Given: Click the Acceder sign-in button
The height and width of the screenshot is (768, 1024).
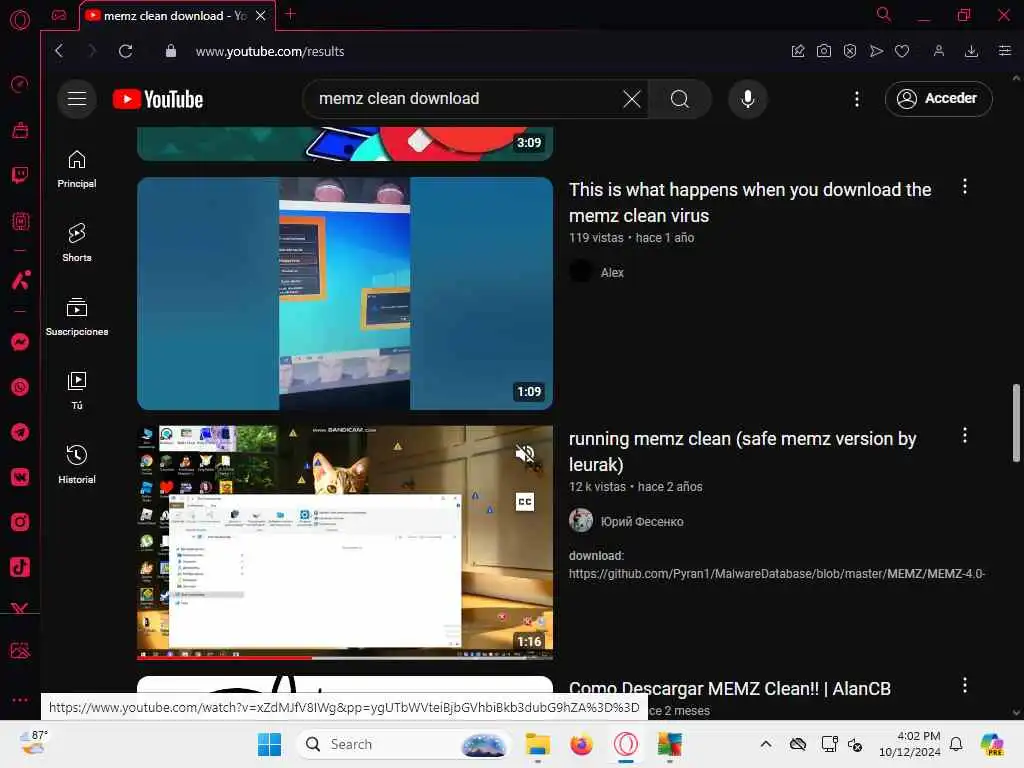Looking at the screenshot, I should pyautogui.click(x=938, y=99).
